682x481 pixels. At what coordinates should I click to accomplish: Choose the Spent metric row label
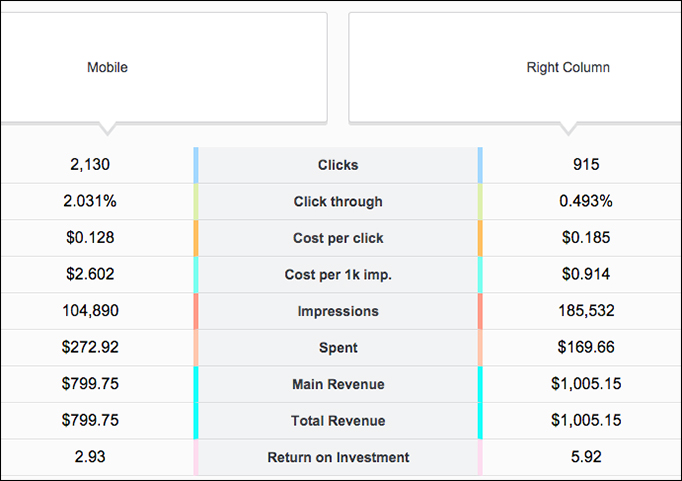point(338,348)
